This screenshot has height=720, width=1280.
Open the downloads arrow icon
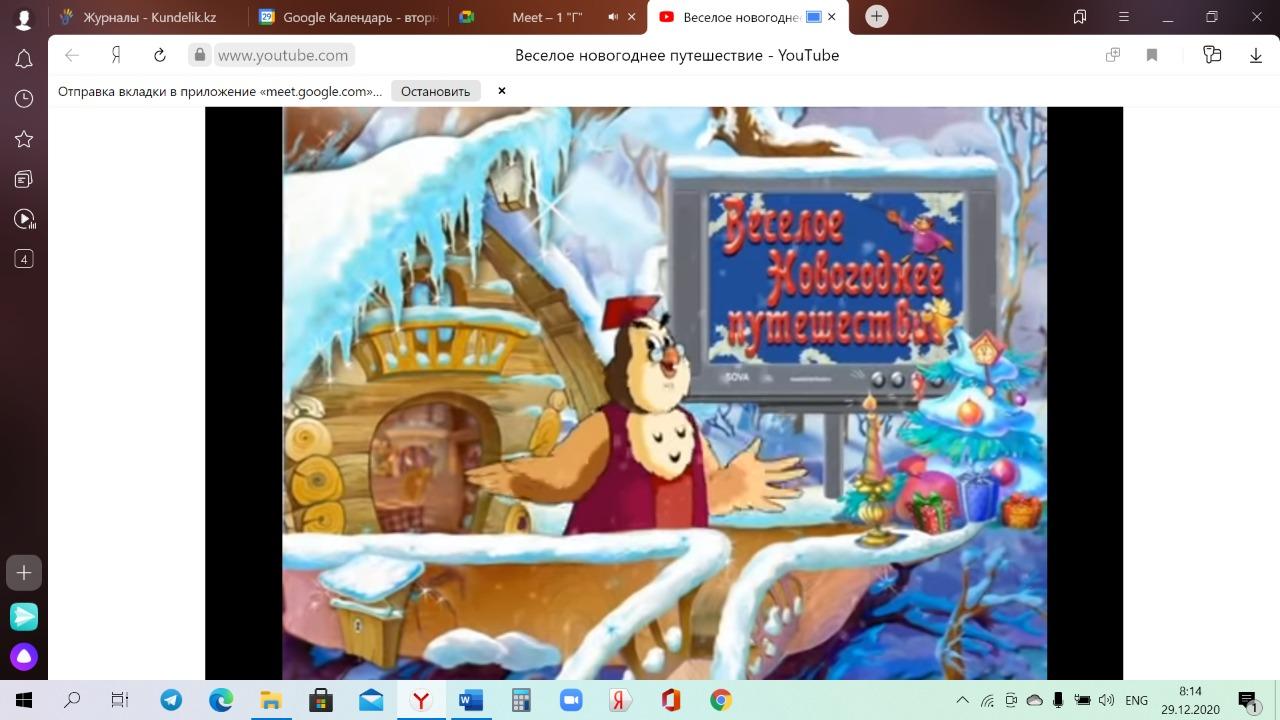(x=1256, y=55)
